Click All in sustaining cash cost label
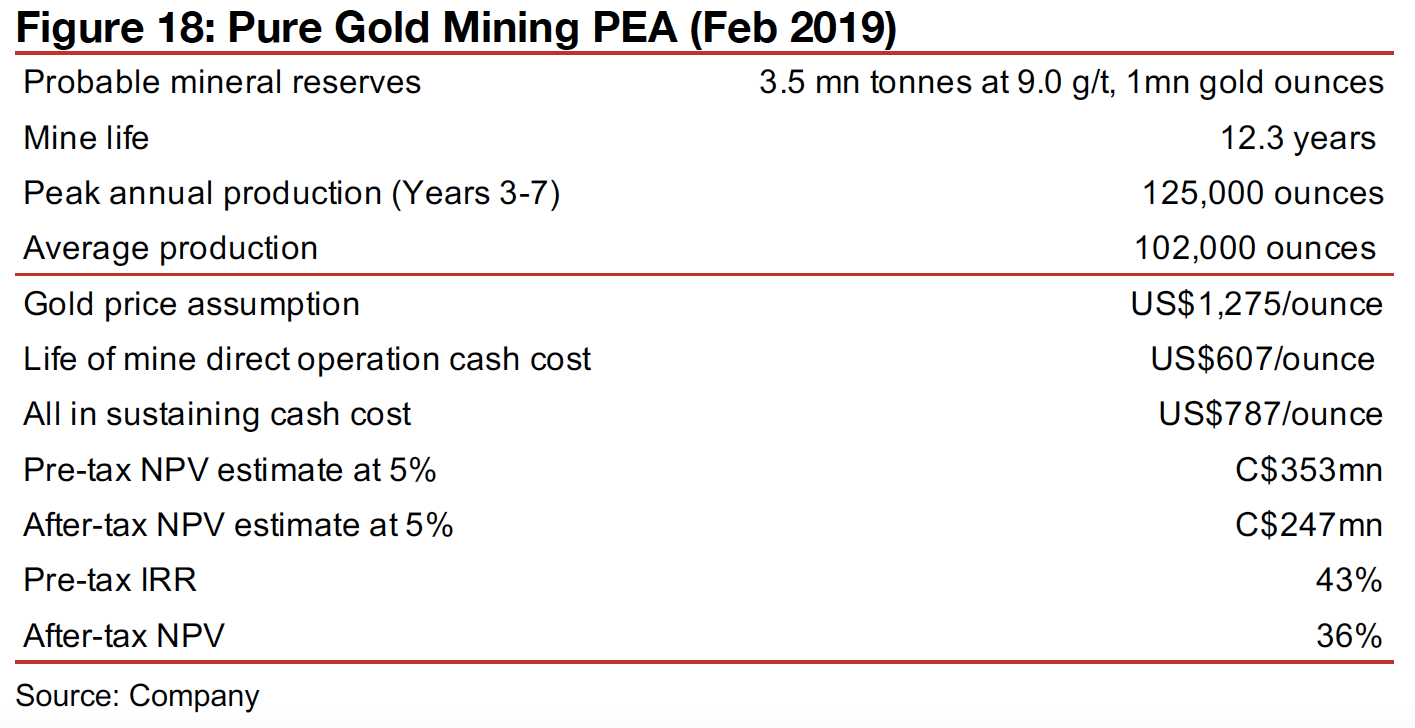The width and height of the screenshot is (1415, 728). (x=217, y=414)
